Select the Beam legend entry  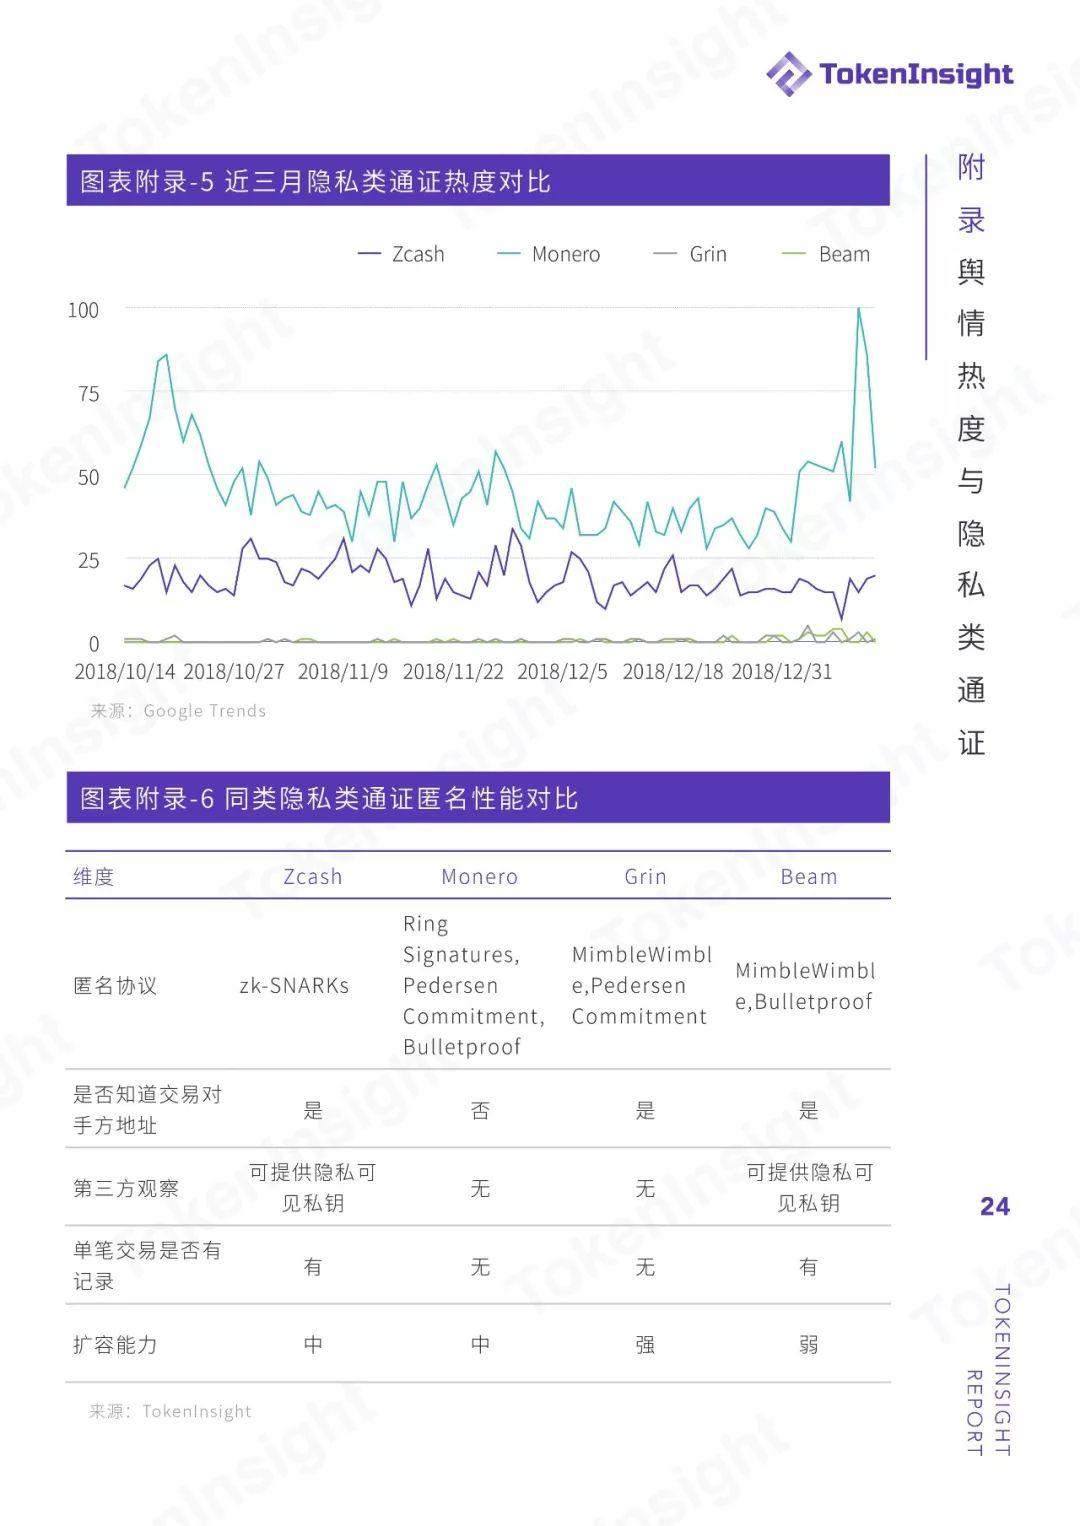pos(826,254)
